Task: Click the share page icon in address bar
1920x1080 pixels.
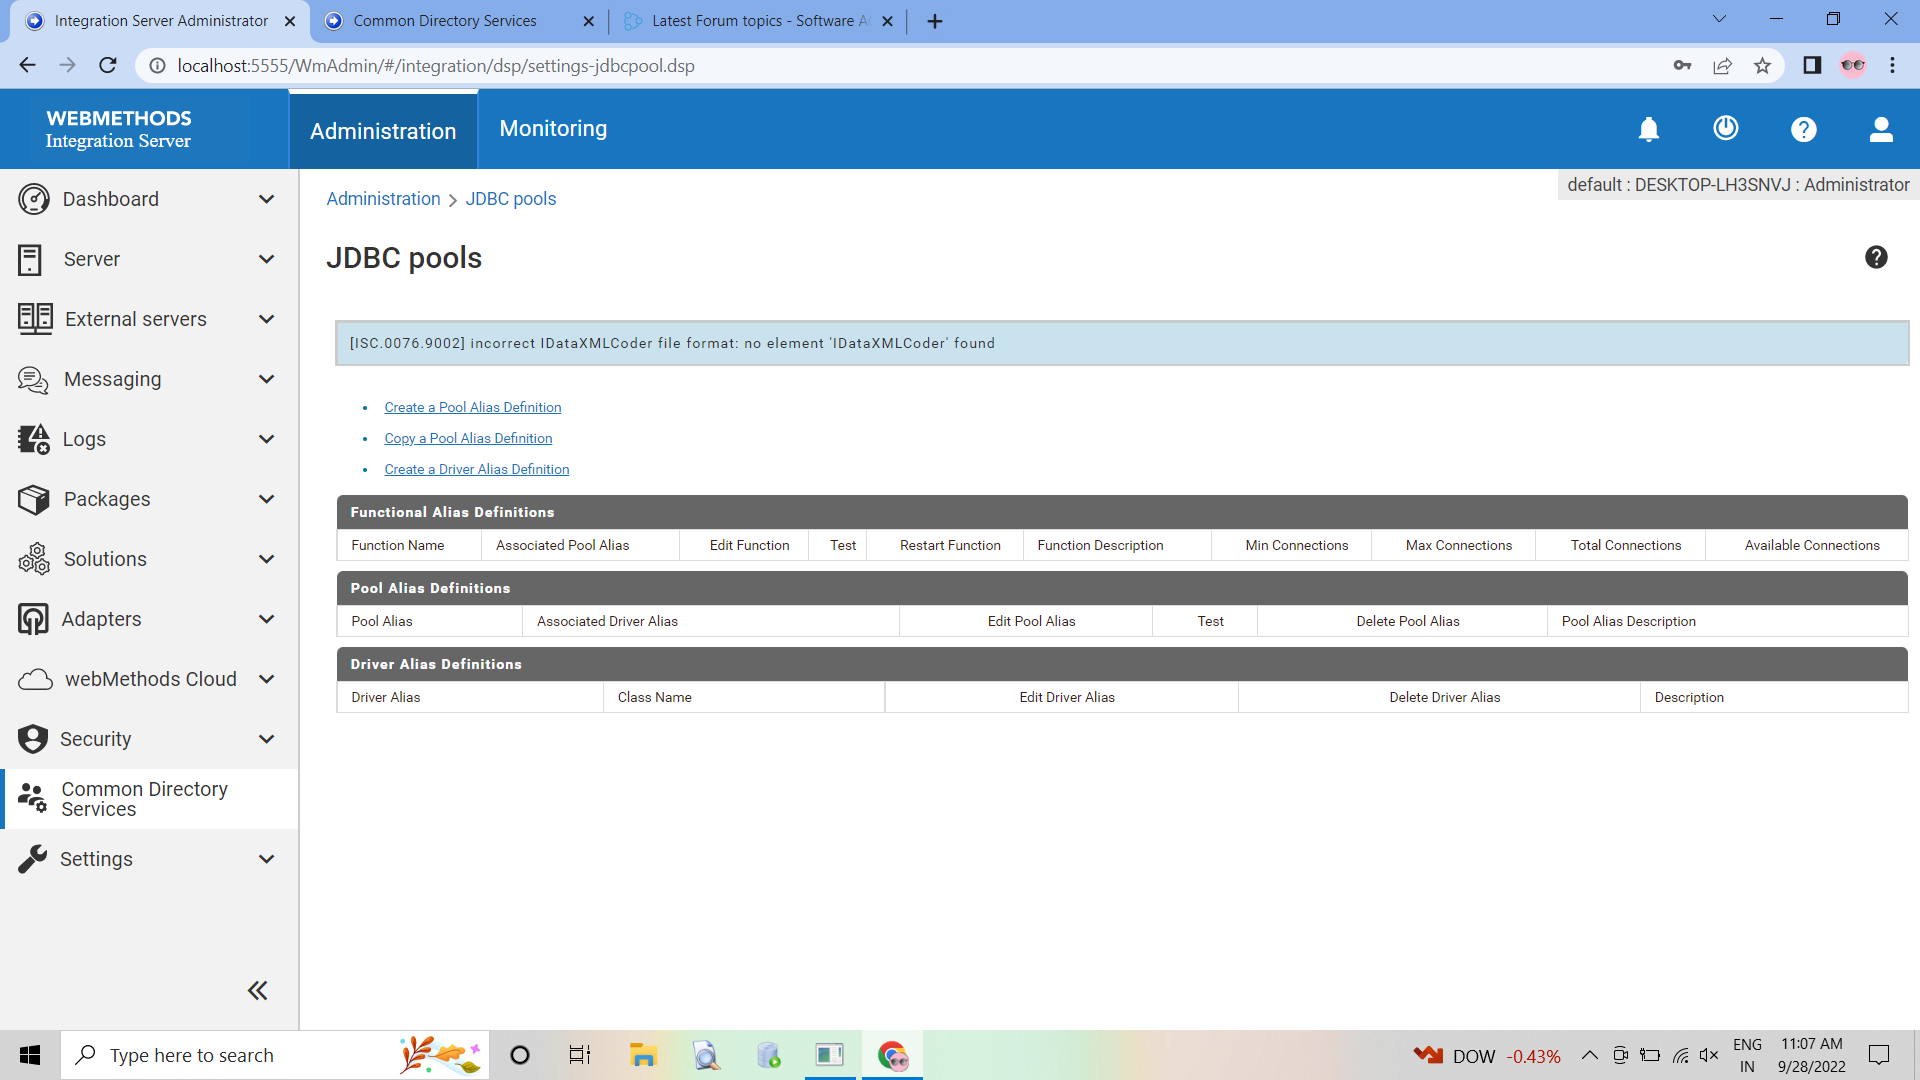Action: [1722, 65]
